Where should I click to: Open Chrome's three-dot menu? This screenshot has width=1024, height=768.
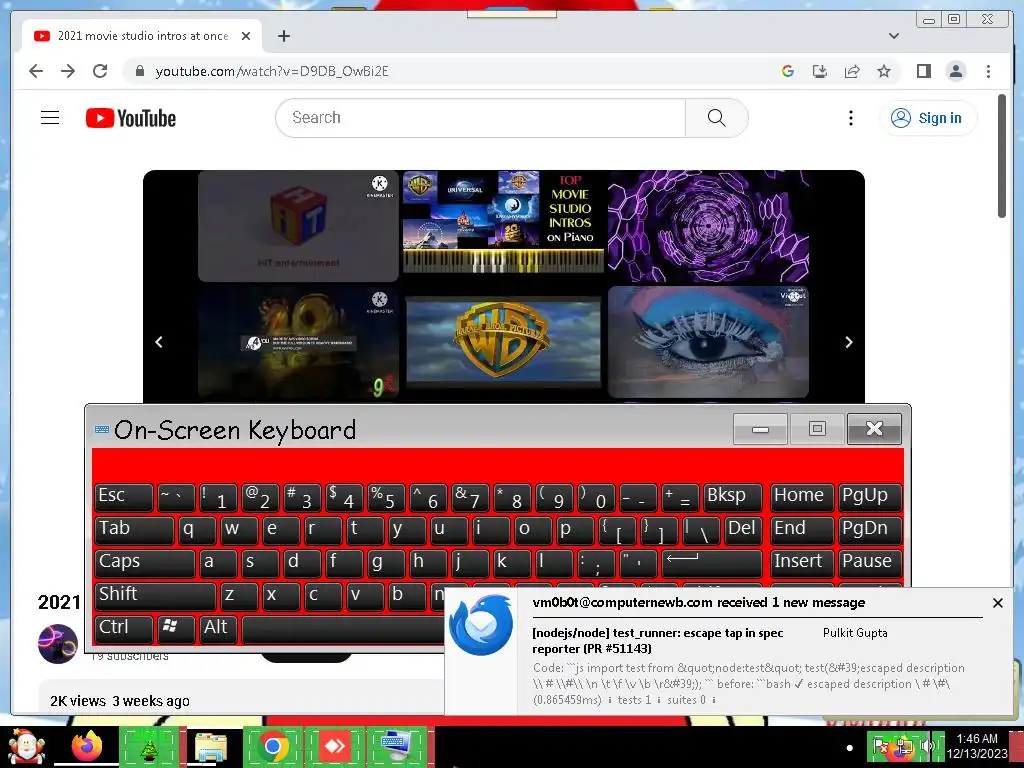(x=988, y=71)
